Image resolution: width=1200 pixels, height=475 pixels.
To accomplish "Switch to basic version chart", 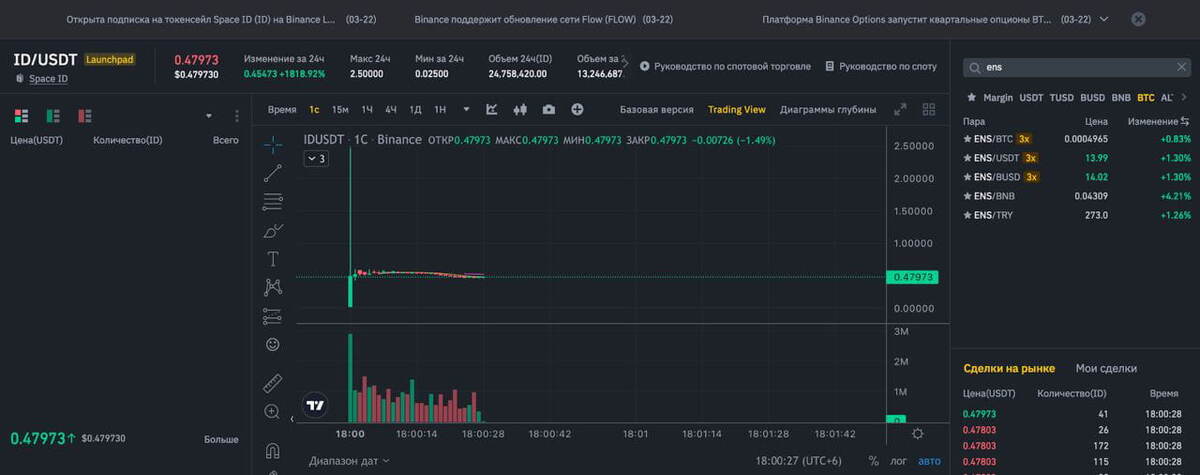I will (656, 109).
